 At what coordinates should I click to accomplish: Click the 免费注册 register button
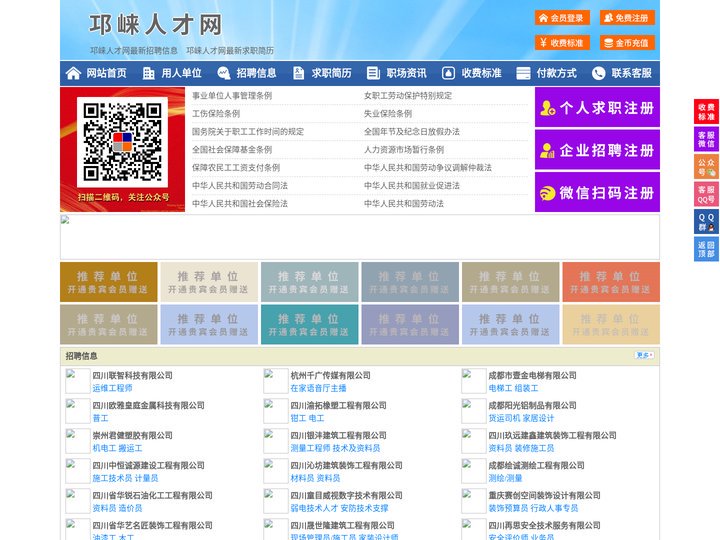coord(627,18)
